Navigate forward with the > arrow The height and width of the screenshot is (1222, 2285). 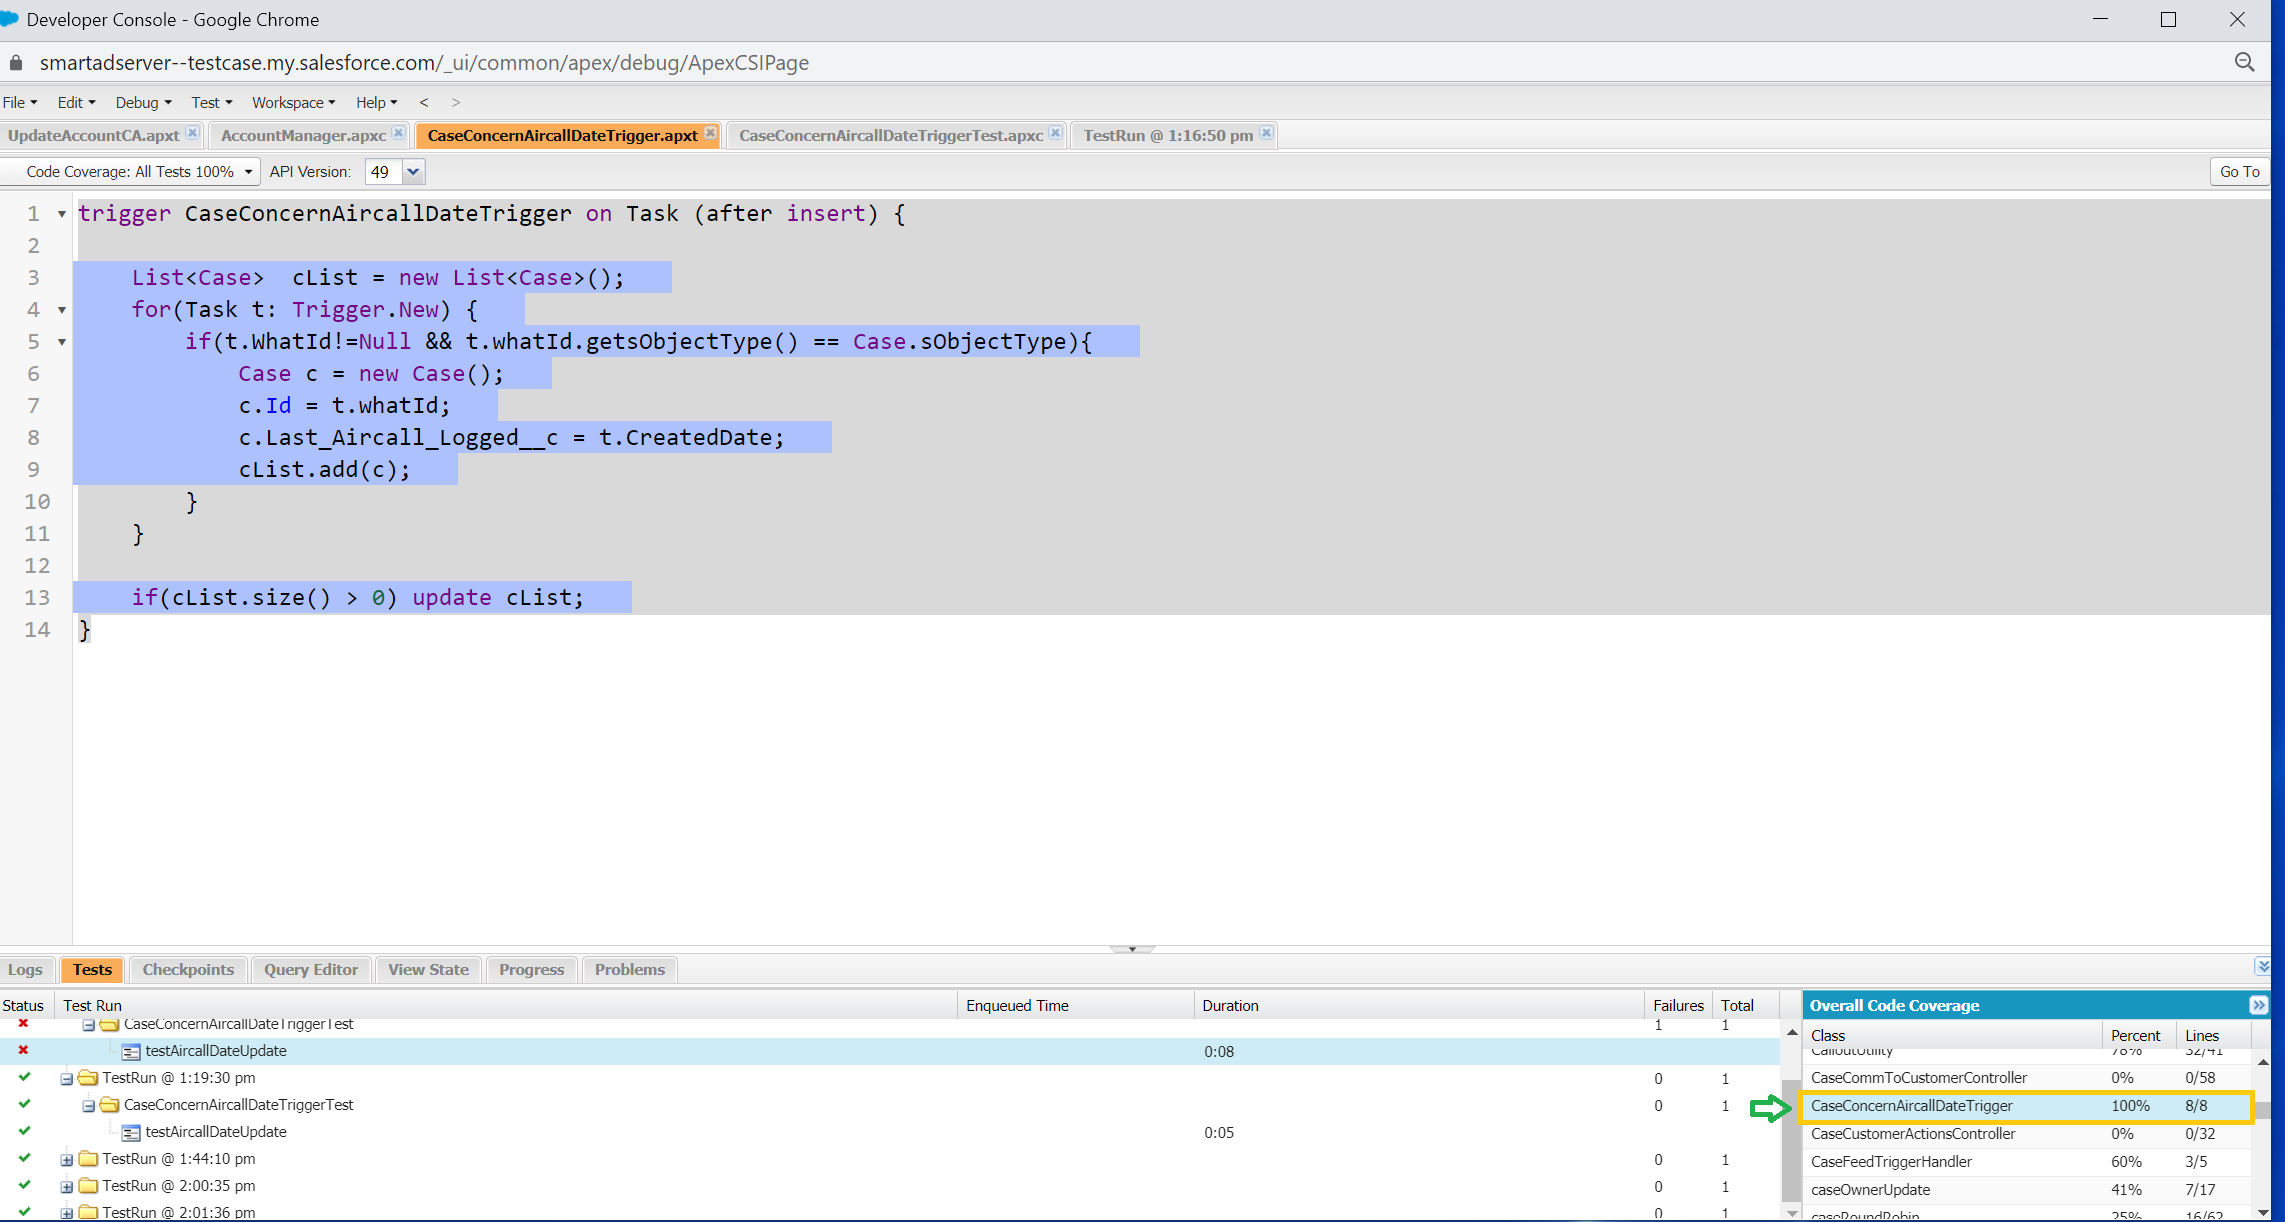pyautogui.click(x=456, y=103)
